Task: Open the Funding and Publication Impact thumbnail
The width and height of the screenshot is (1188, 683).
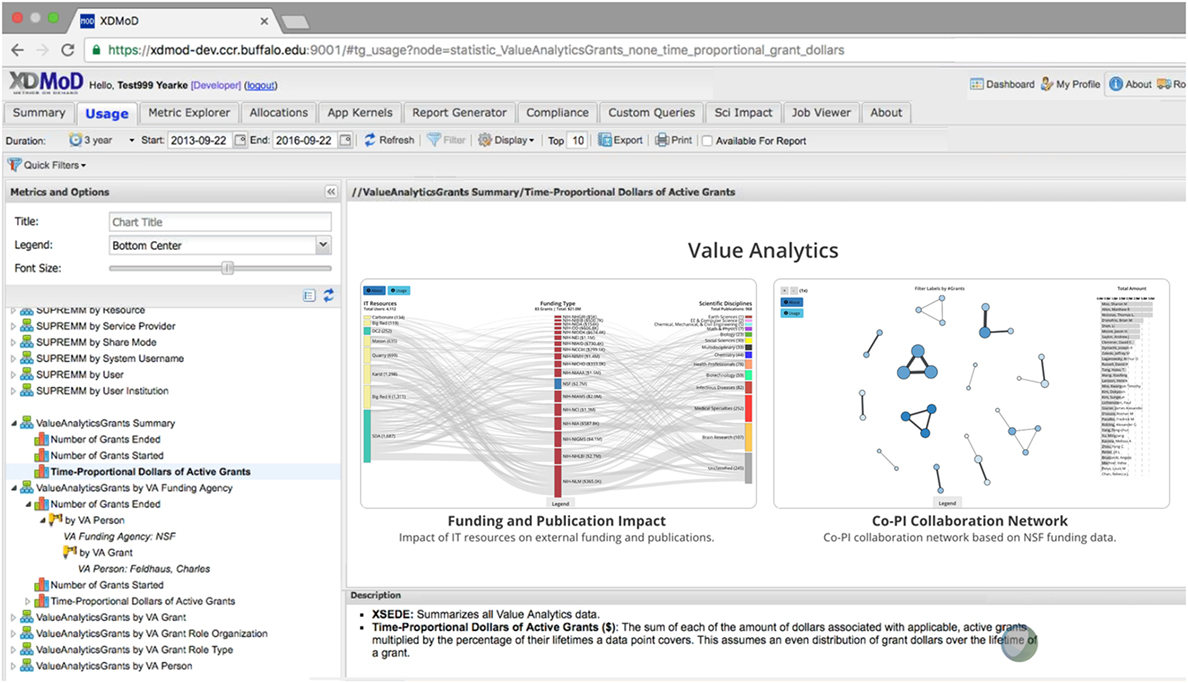Action: [x=558, y=393]
